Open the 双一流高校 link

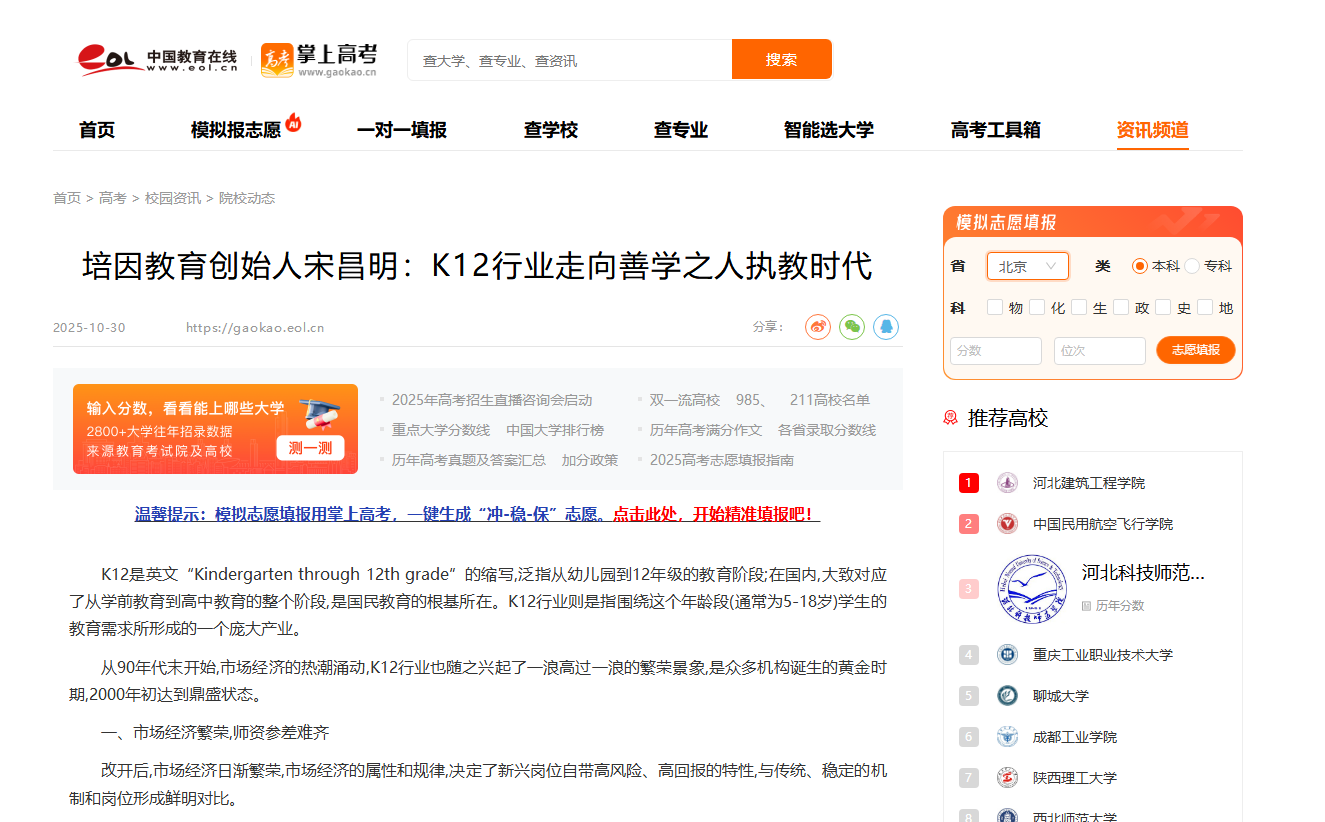click(x=684, y=400)
